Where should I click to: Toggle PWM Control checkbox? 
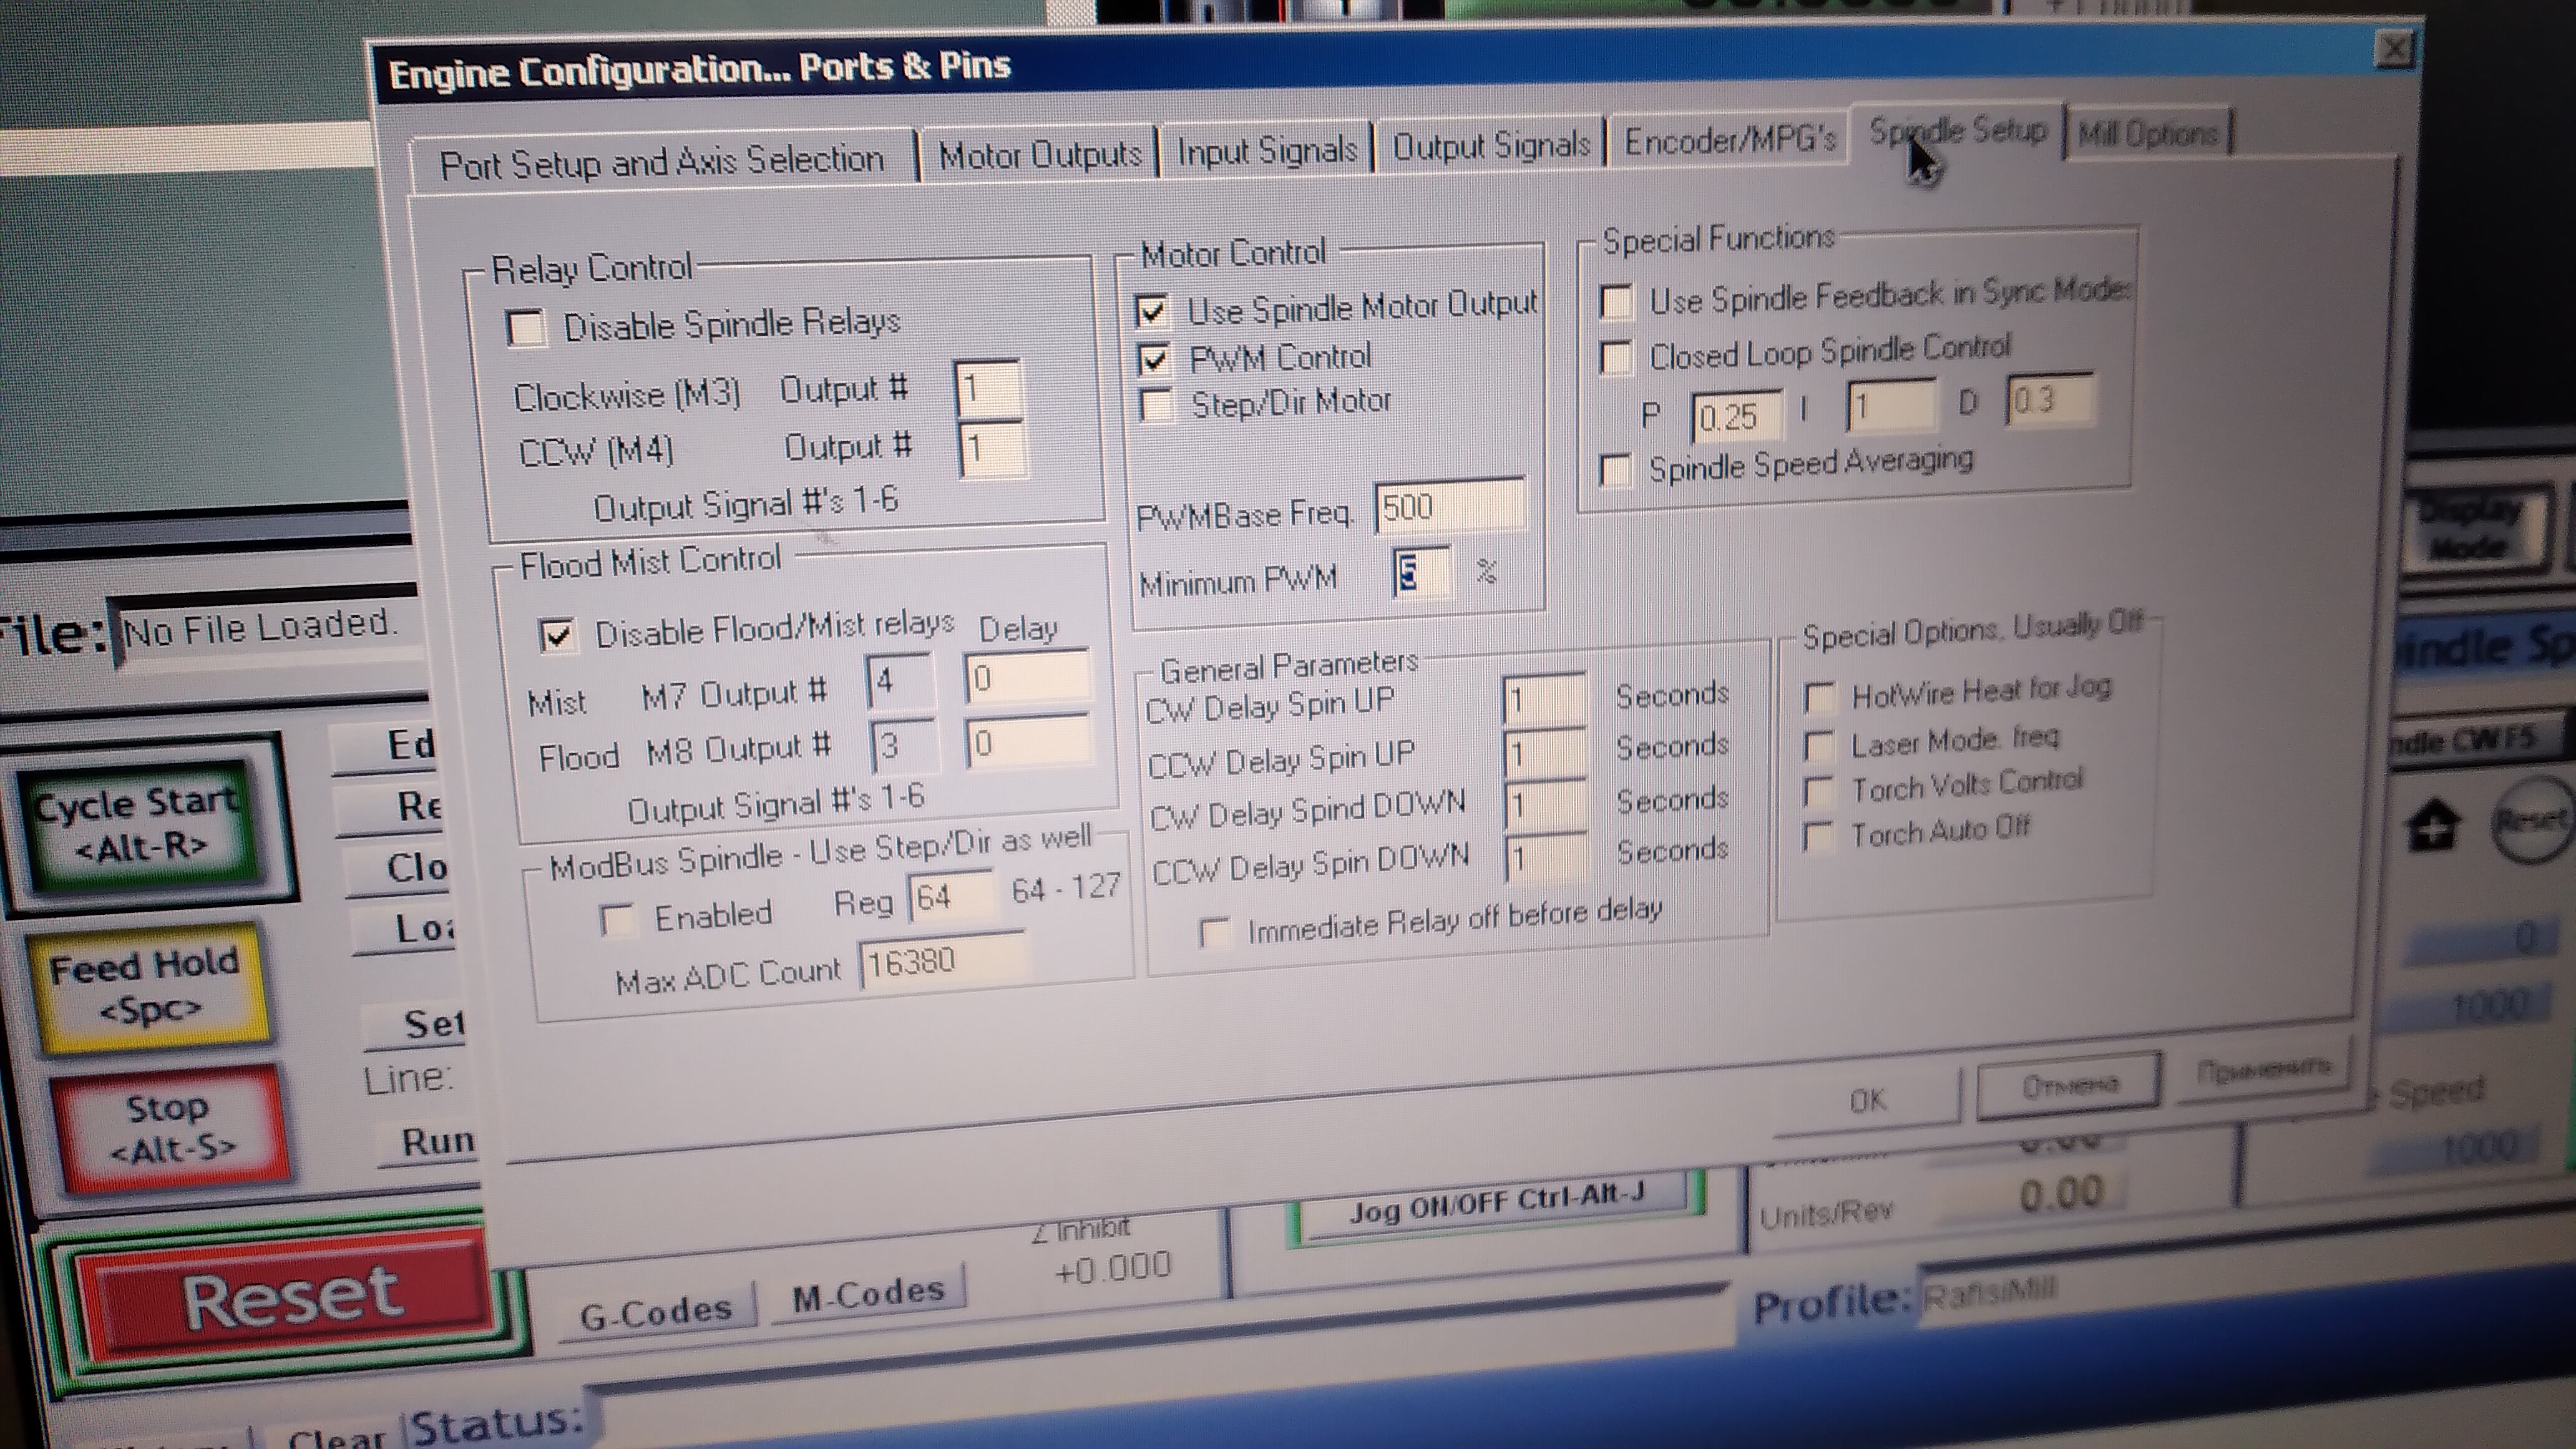coord(1154,359)
